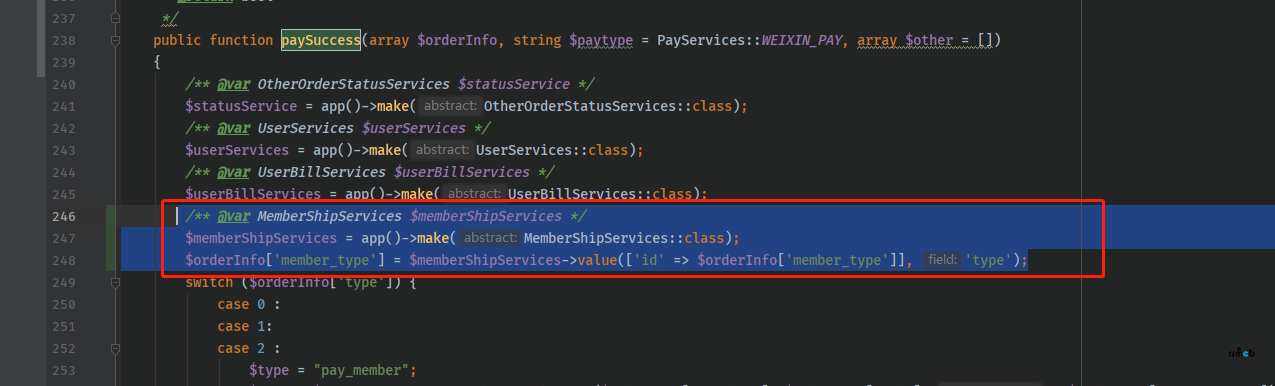Image resolution: width=1275 pixels, height=386 pixels.
Task: Click line number 246 in the gutter
Action: pos(64,216)
